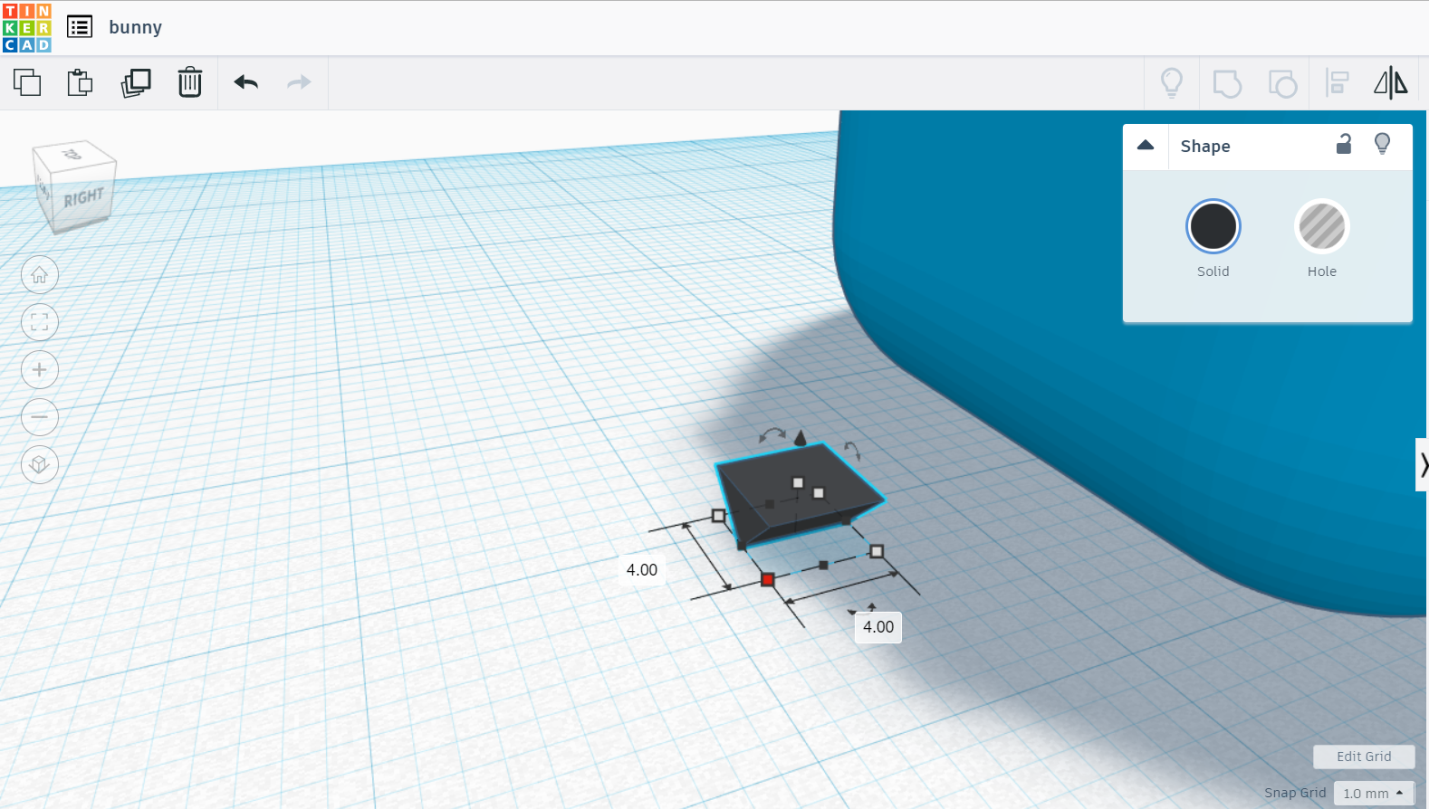
Task: Click the design name bunny
Action: [135, 27]
